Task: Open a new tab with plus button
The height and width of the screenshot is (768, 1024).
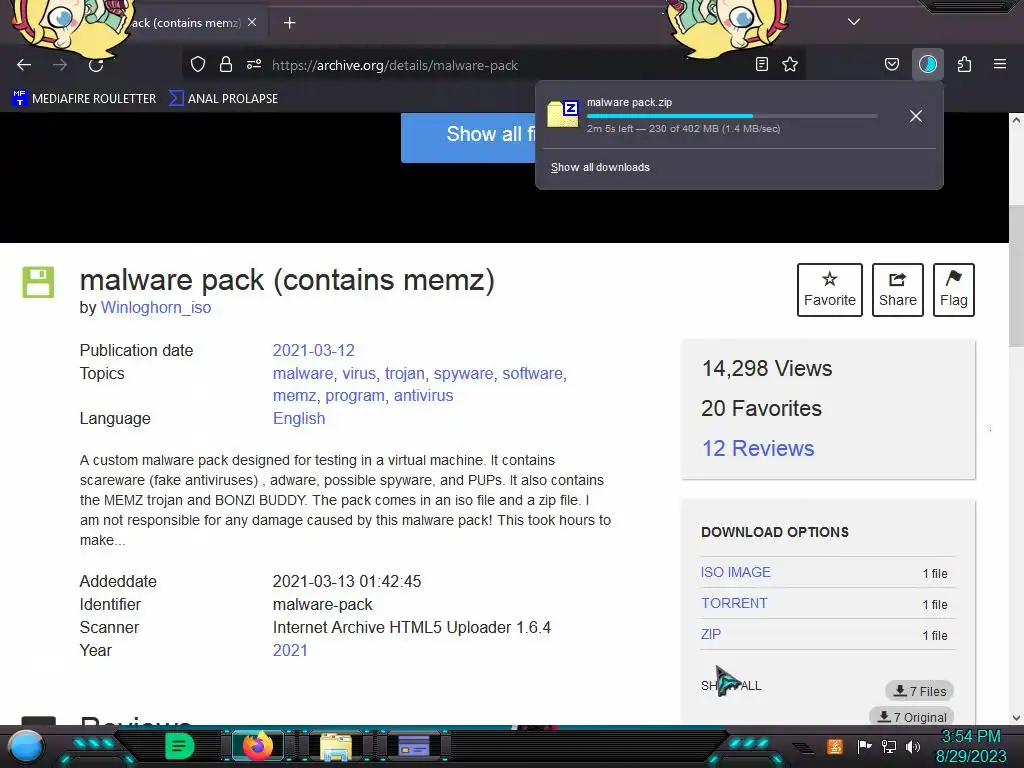Action: 289,23
